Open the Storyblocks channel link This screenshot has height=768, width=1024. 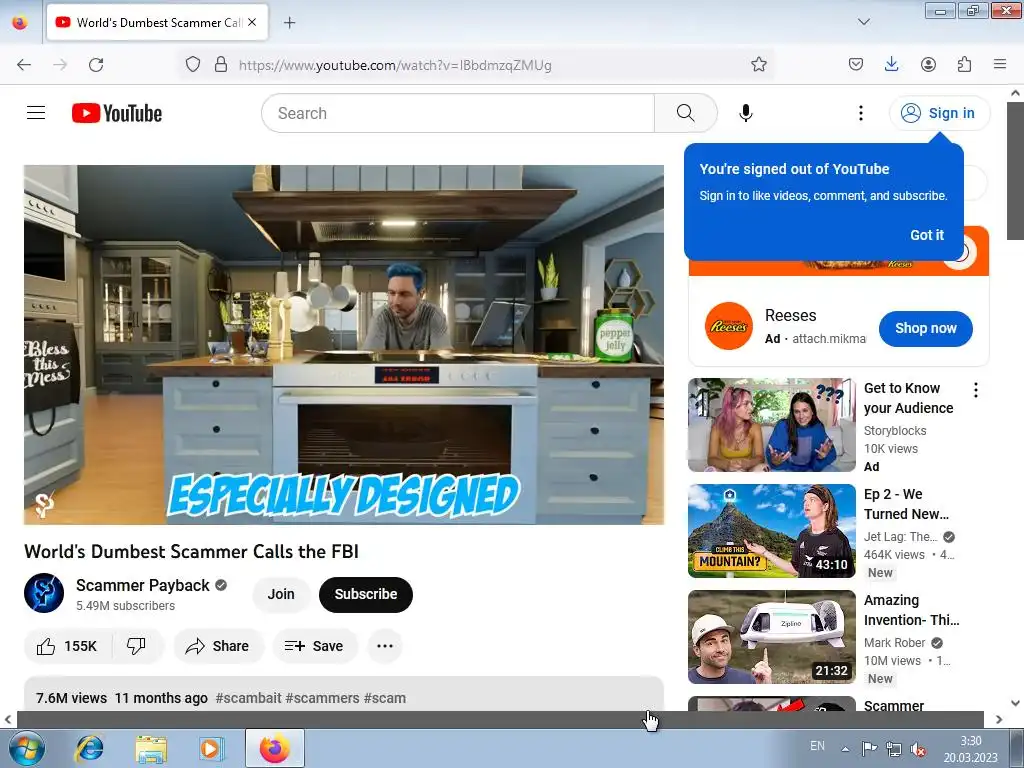click(x=895, y=430)
